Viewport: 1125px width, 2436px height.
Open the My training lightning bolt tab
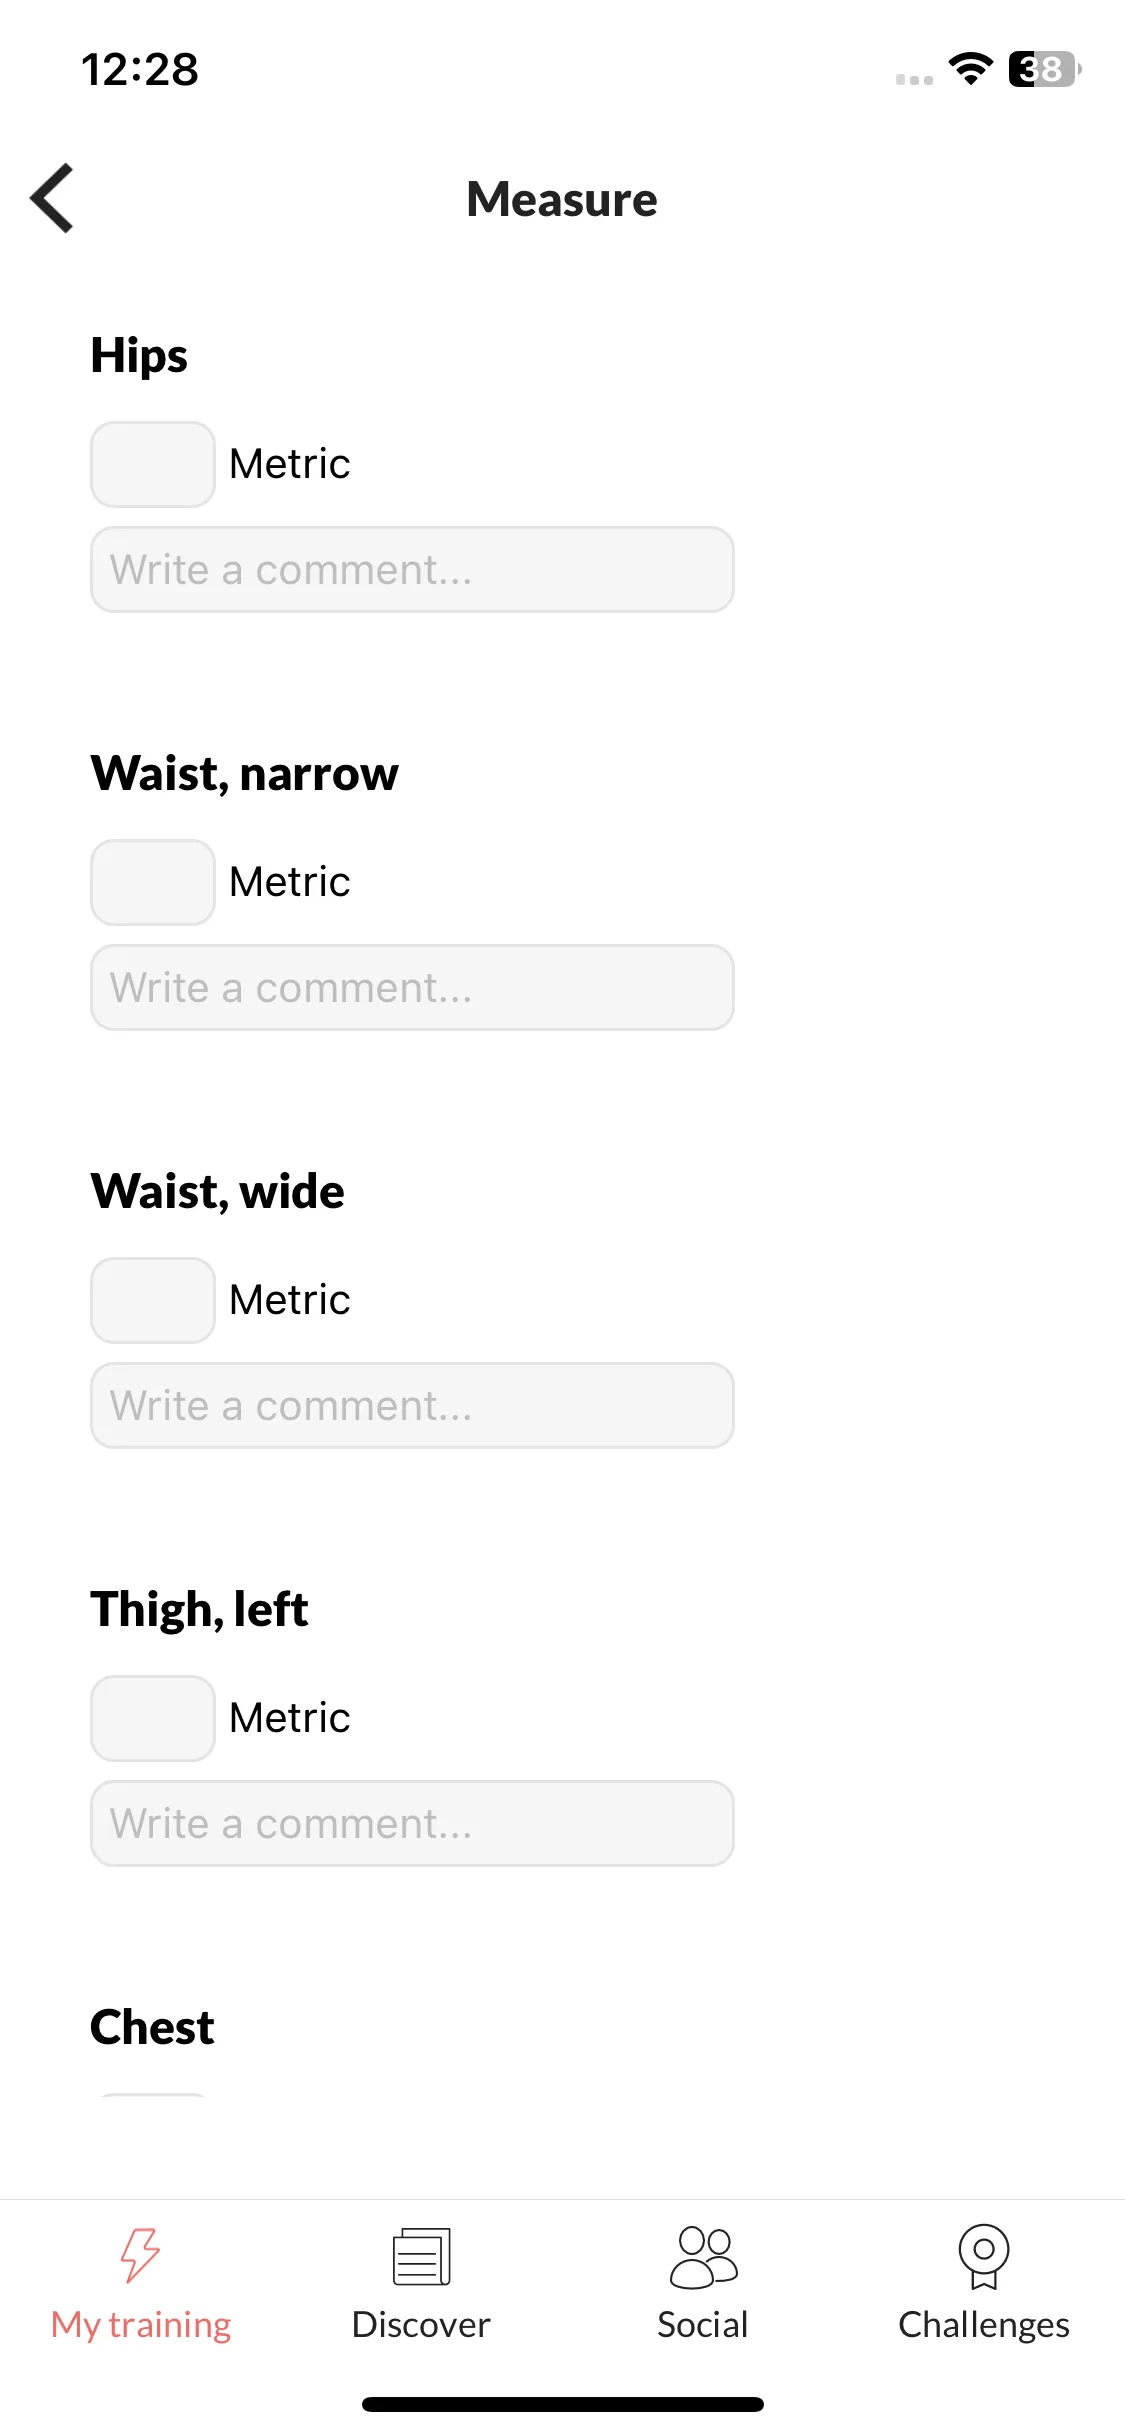(x=140, y=2255)
